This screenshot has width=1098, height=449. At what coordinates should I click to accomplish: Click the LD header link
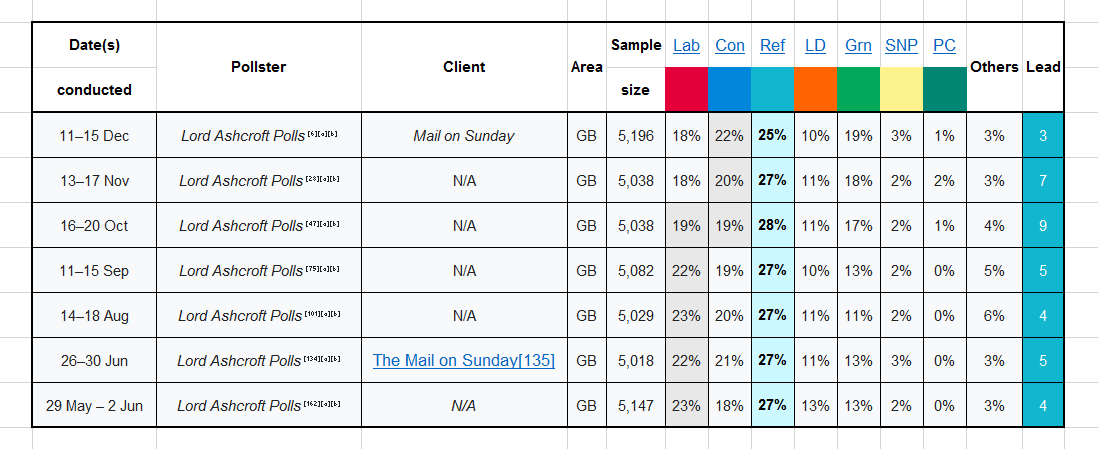tap(815, 45)
